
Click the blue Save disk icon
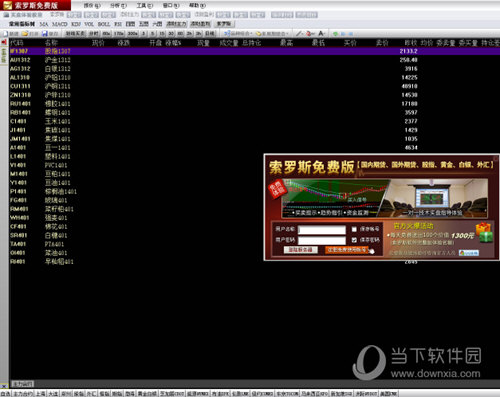click(x=45, y=34)
